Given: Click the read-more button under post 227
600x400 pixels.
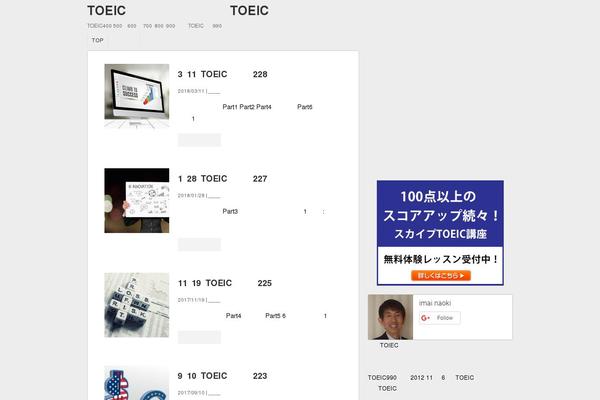Looking at the screenshot, I should (199, 245).
